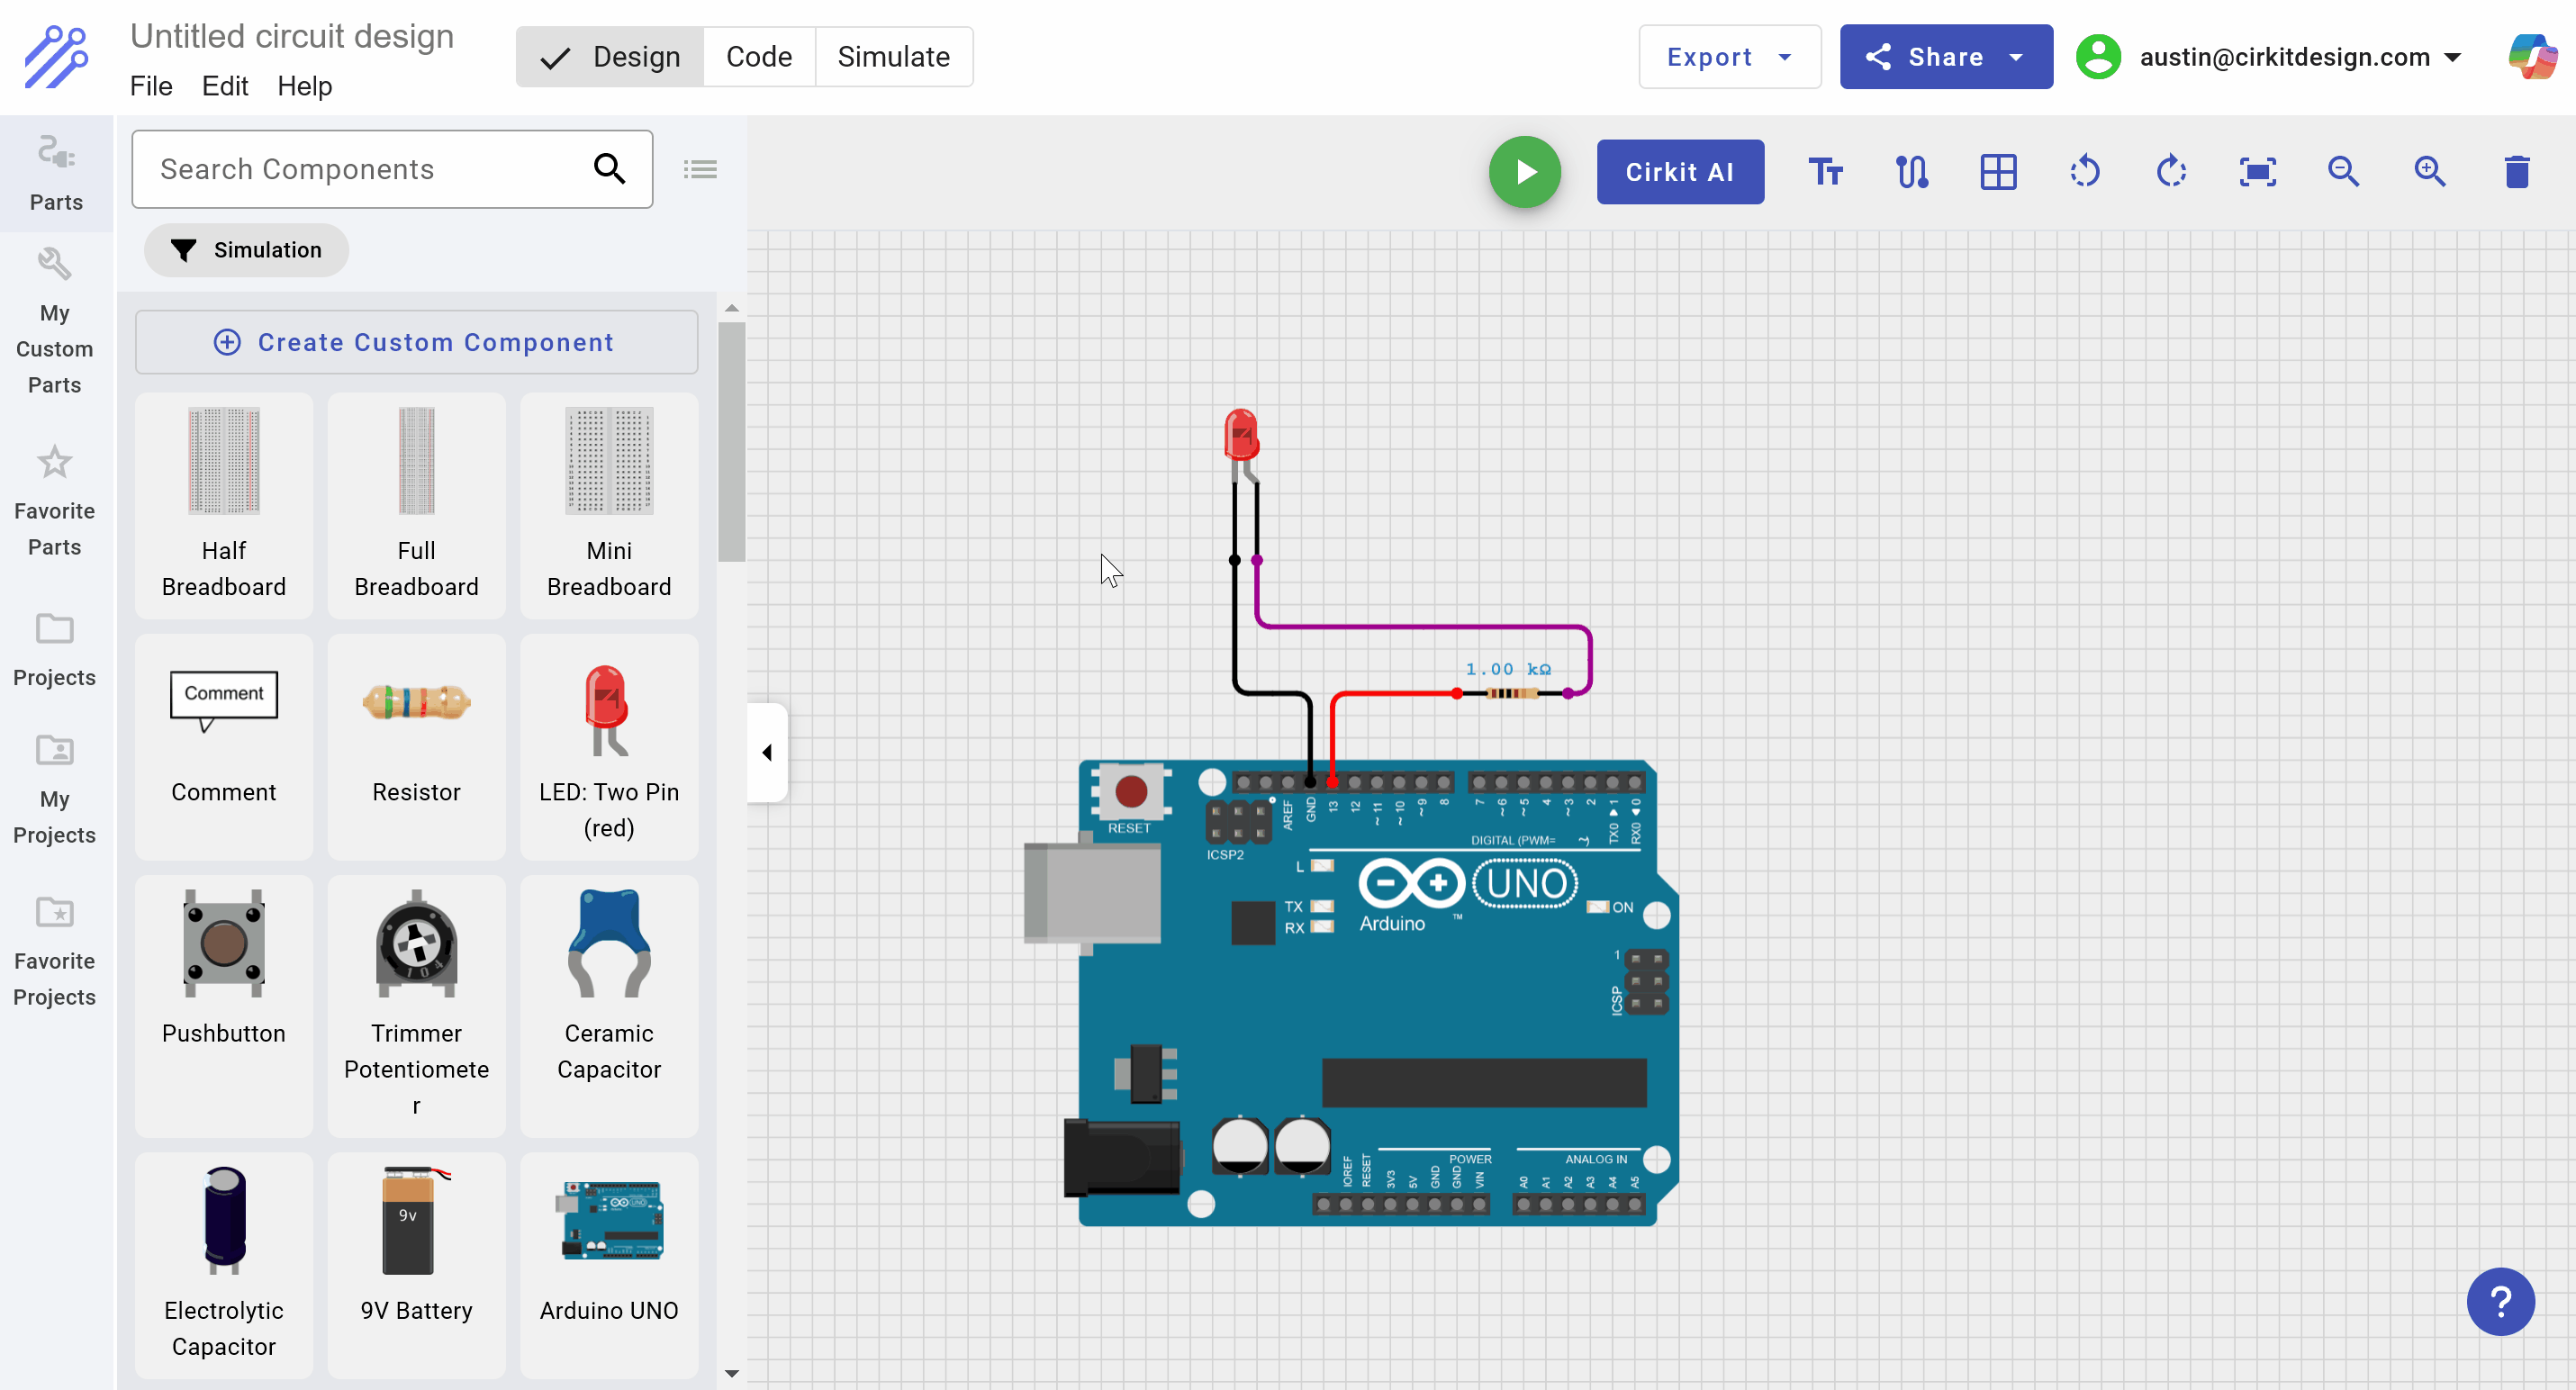
Task: Pick the Resistor component from the list
Action: [x=416, y=746]
